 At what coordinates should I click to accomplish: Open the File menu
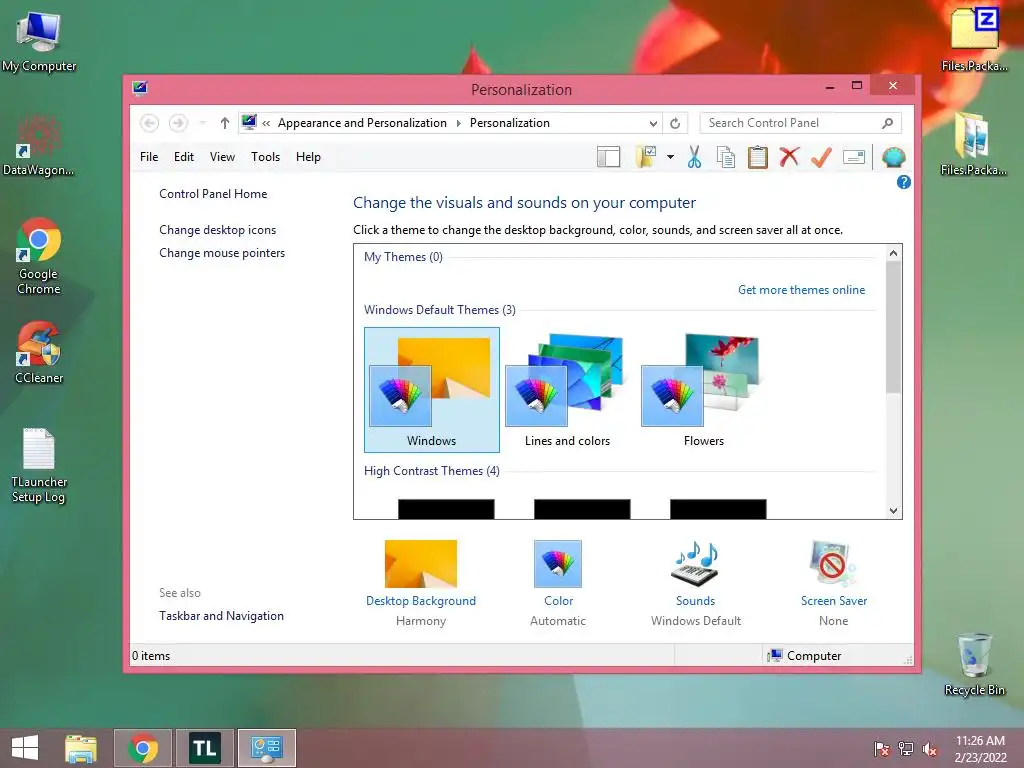click(x=149, y=157)
